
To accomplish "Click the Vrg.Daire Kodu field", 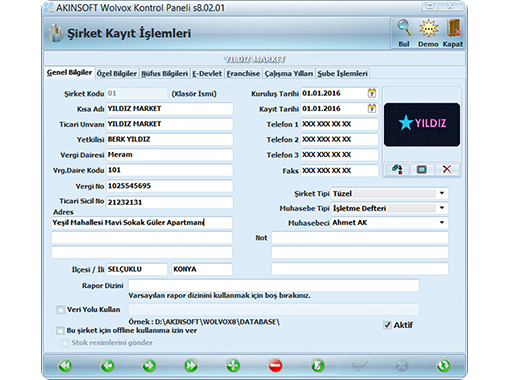I will pos(170,170).
